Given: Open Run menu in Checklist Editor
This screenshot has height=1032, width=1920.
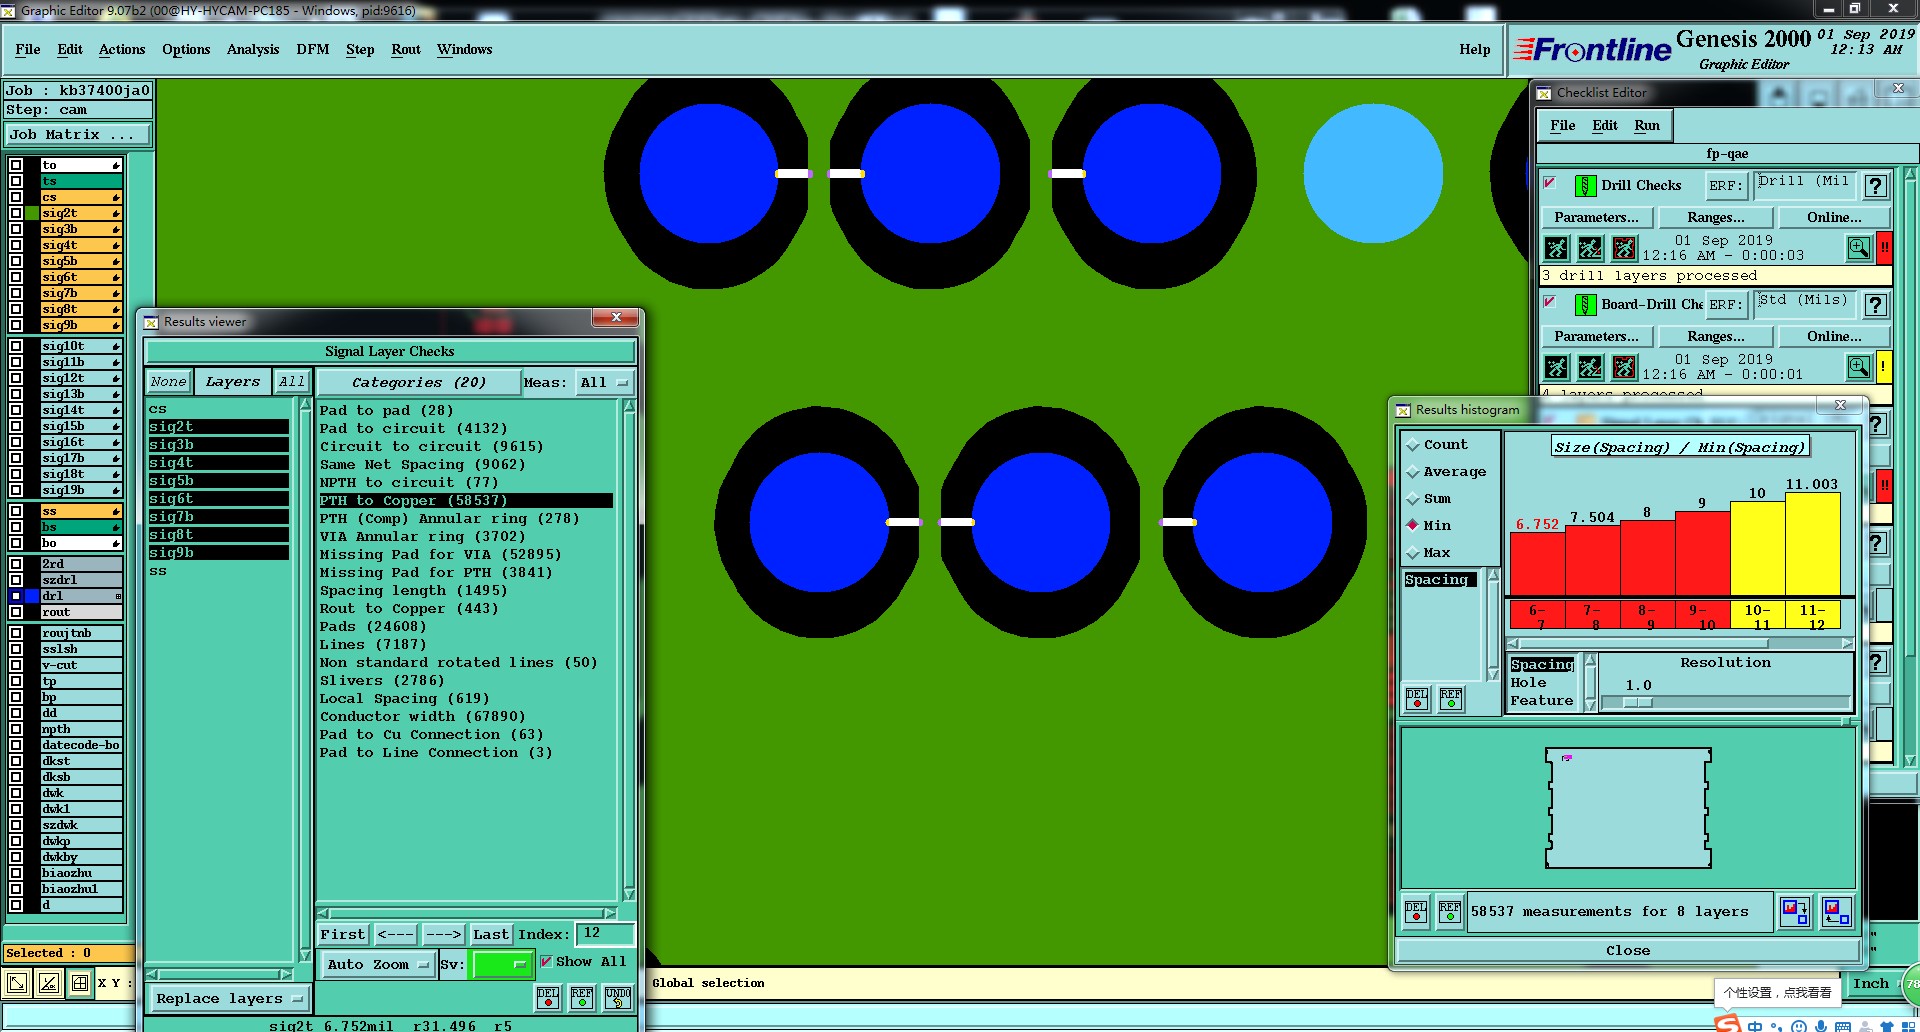Looking at the screenshot, I should [1647, 126].
